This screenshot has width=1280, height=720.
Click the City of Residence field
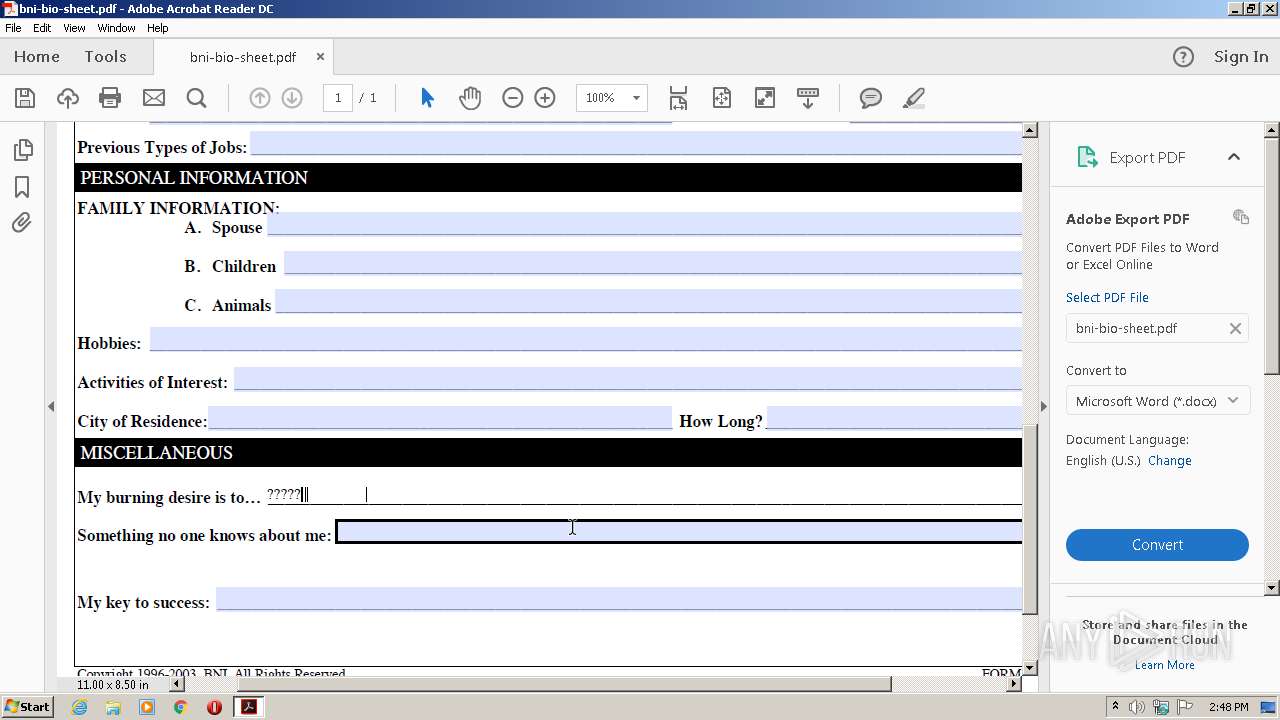coord(440,418)
